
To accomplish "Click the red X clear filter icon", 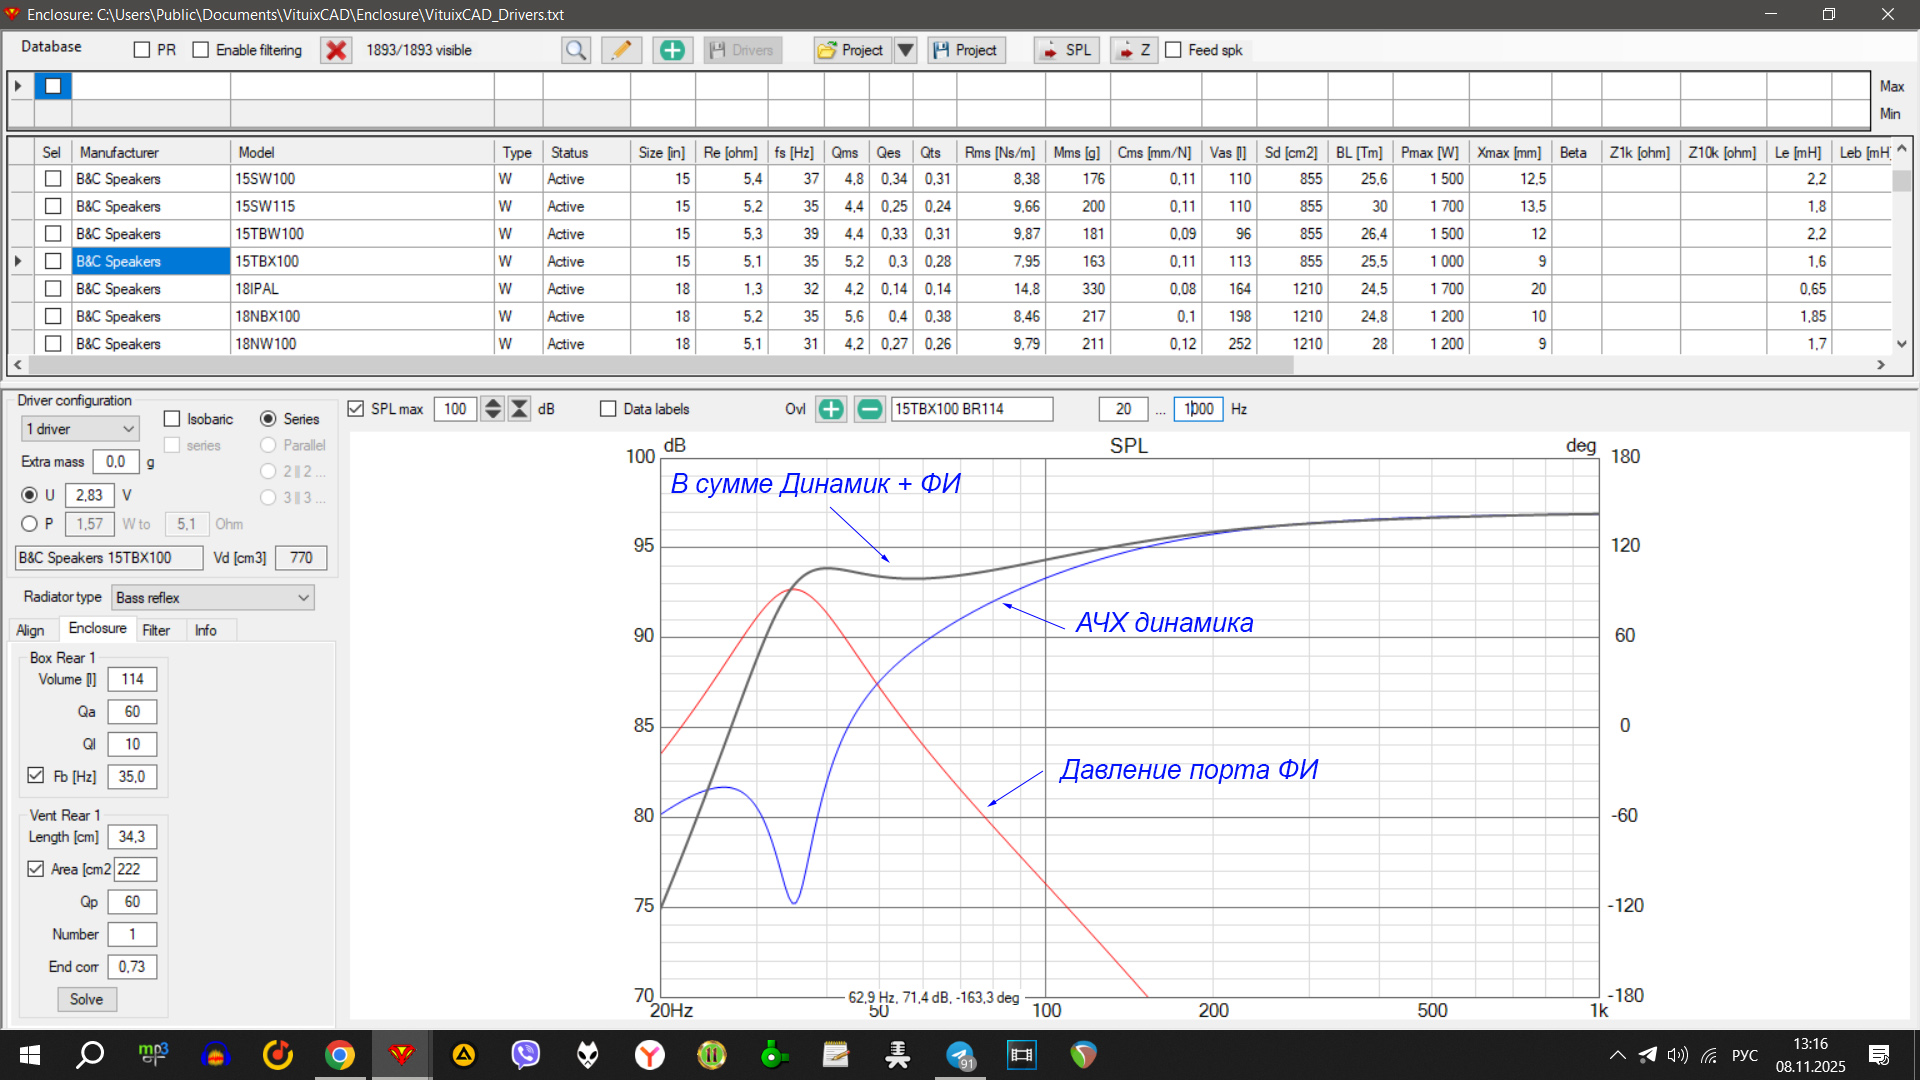I will 336,50.
